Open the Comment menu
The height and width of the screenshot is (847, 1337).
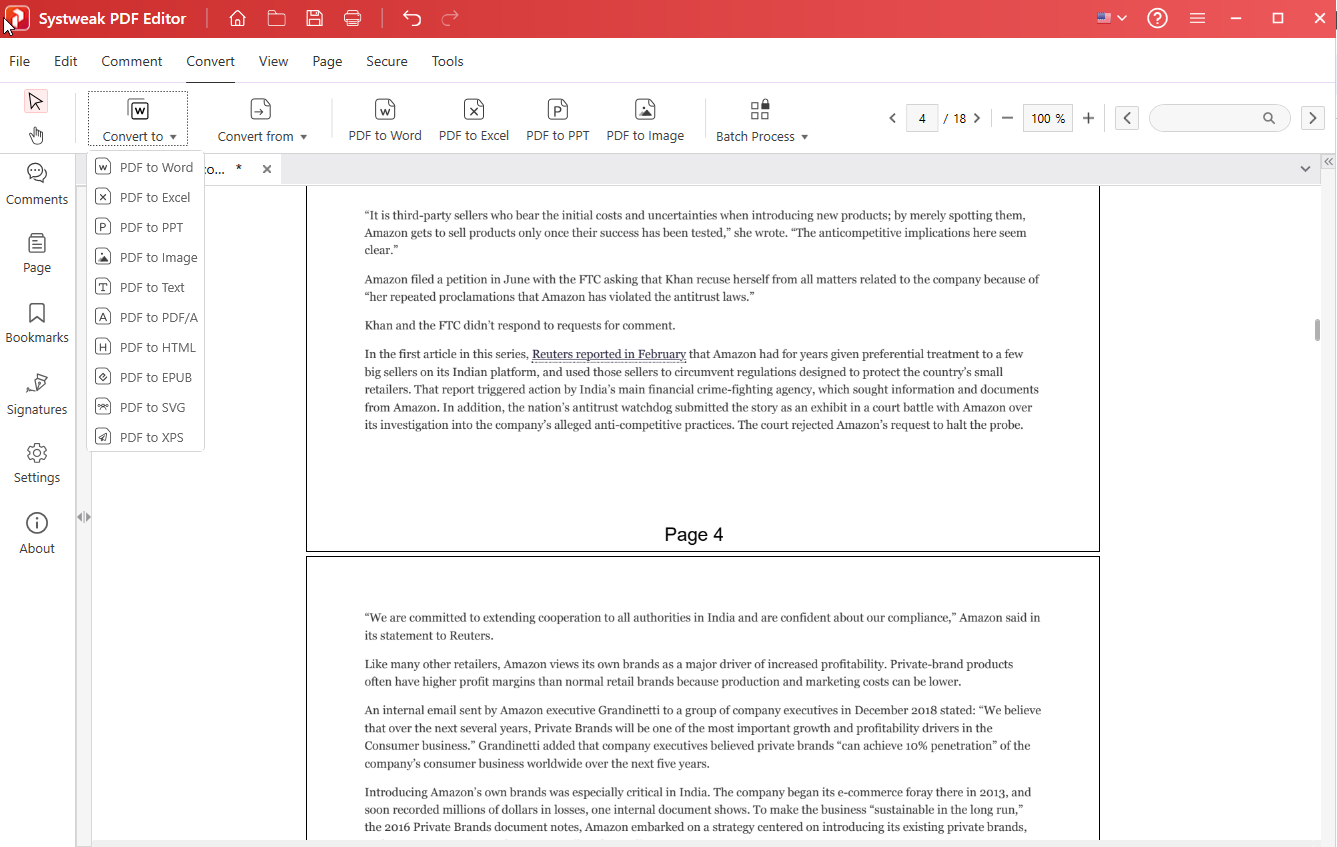[x=132, y=61]
